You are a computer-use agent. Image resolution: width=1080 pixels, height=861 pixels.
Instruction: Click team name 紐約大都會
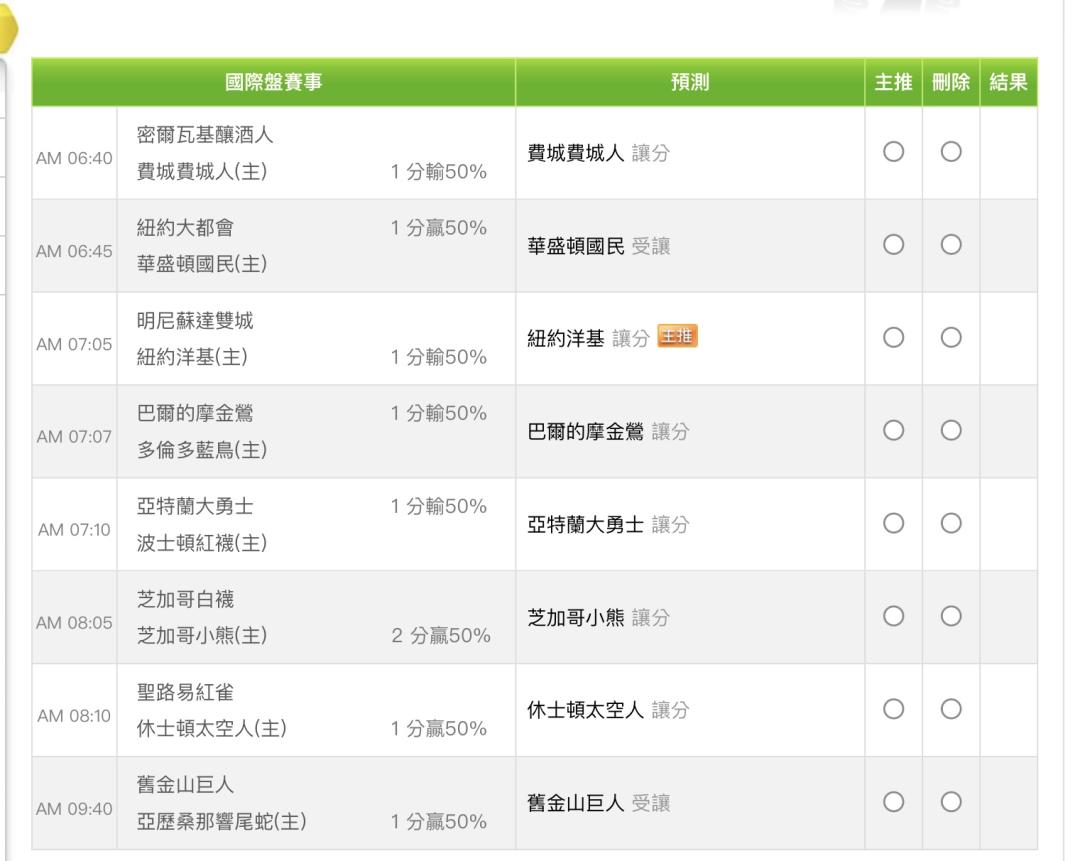pyautogui.click(x=185, y=227)
